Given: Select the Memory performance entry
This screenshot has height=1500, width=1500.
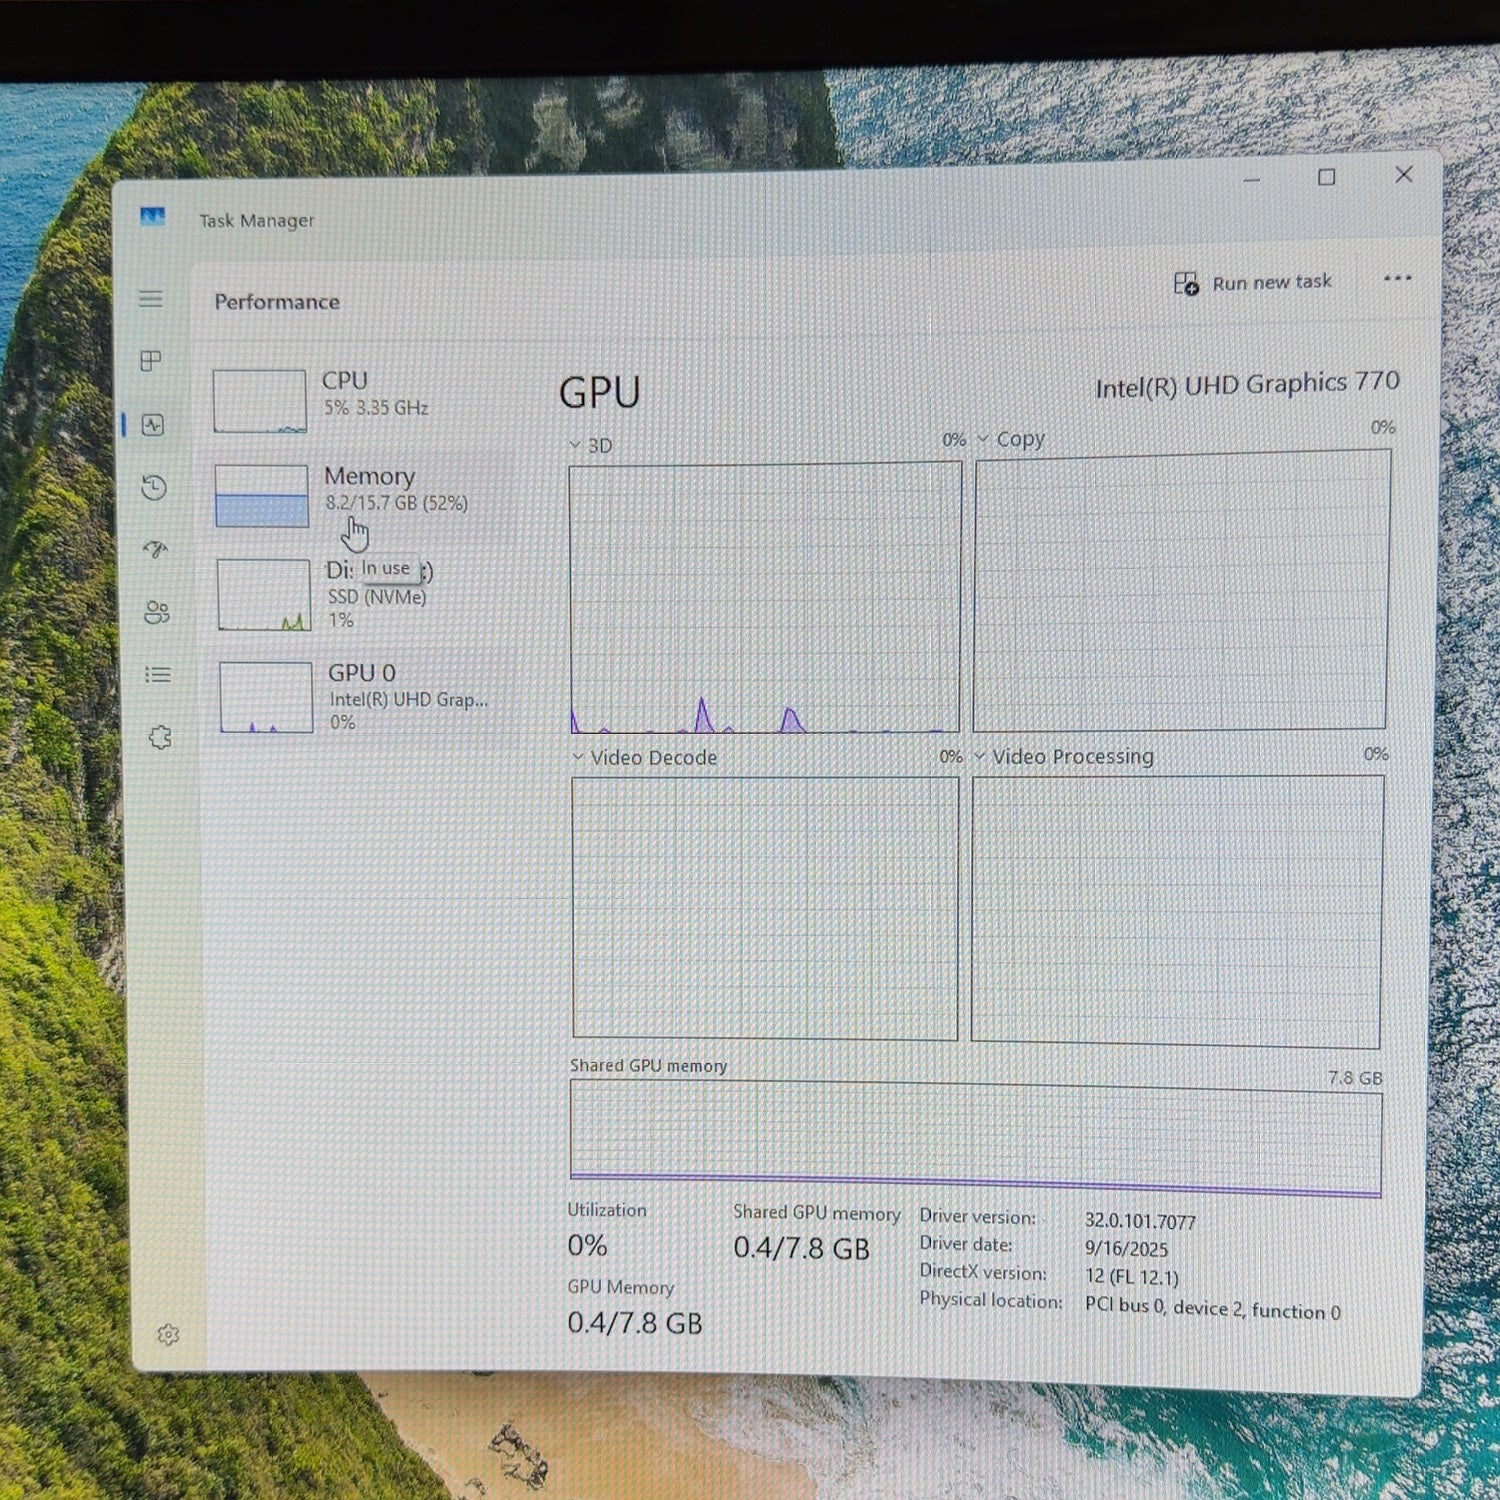Looking at the screenshot, I should click(362, 495).
